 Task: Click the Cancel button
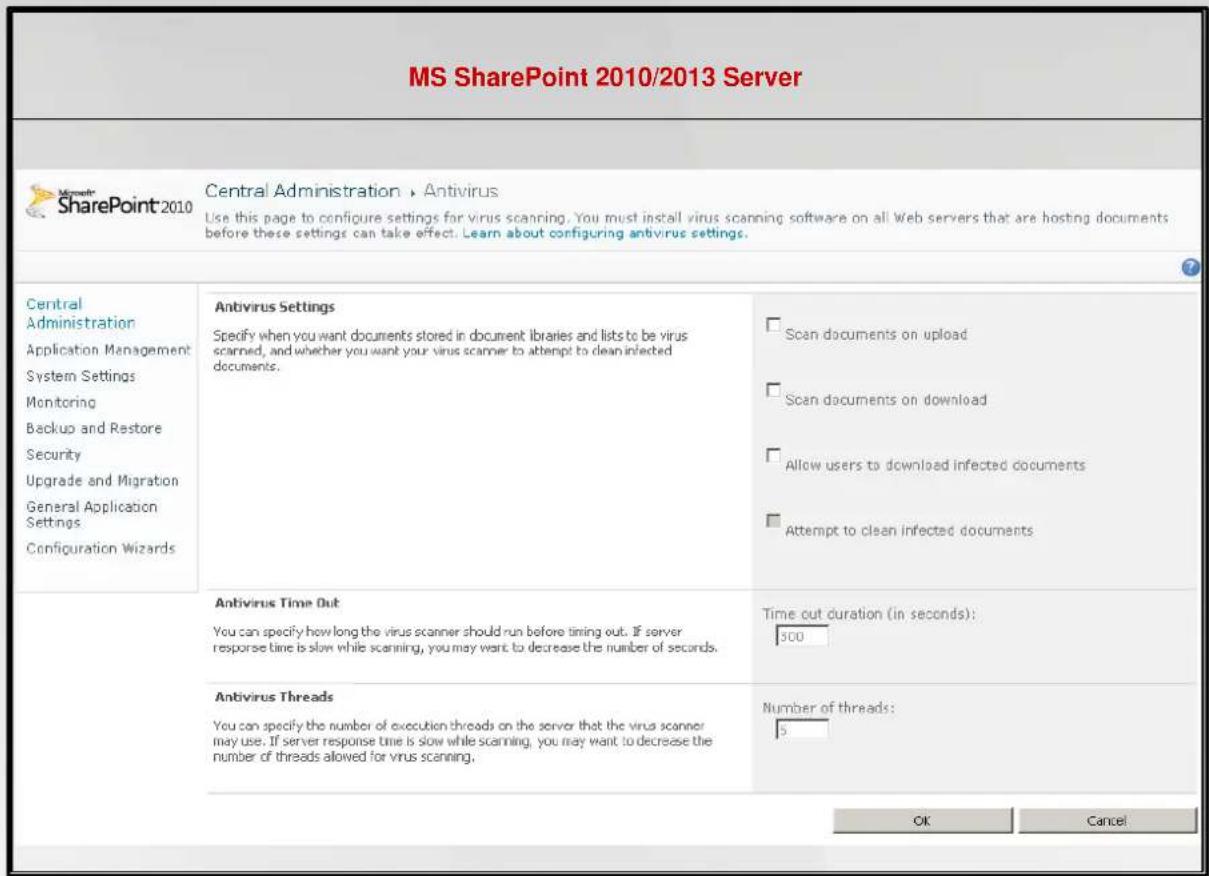tap(1106, 819)
